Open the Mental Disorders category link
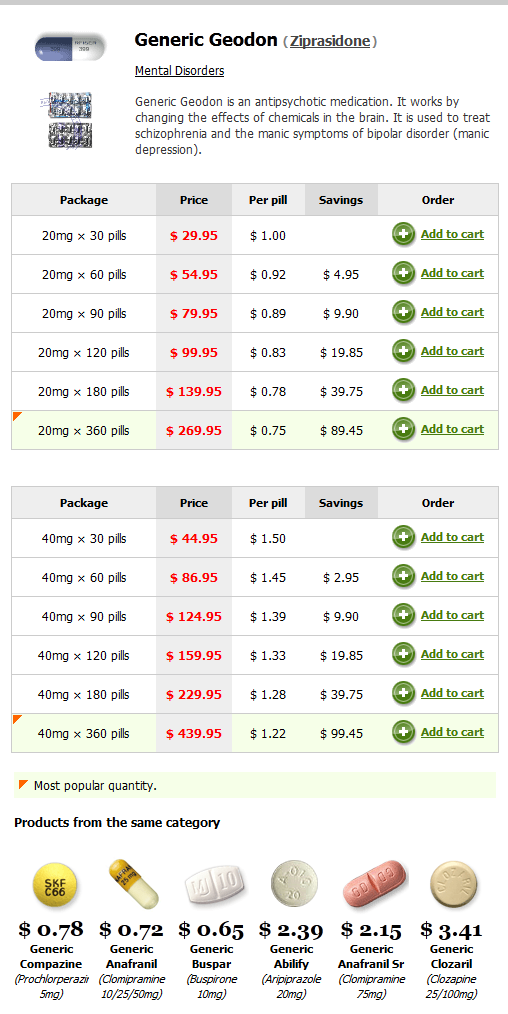 point(179,70)
